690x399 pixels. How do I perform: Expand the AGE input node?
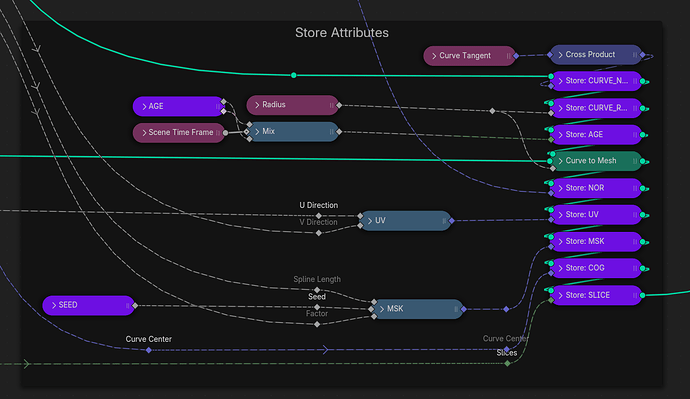tap(144, 106)
